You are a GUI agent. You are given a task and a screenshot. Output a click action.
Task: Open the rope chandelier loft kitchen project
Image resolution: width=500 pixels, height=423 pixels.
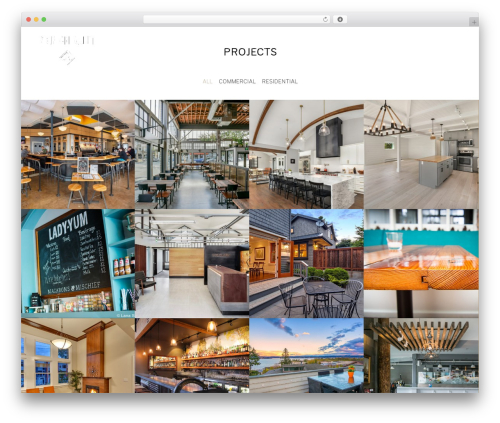[421, 154]
